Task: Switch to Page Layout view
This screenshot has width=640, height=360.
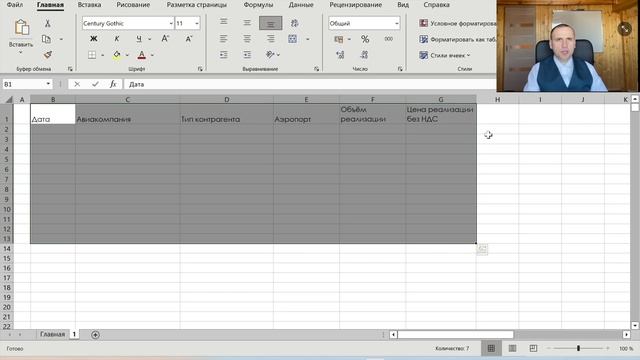Action: click(x=512, y=348)
